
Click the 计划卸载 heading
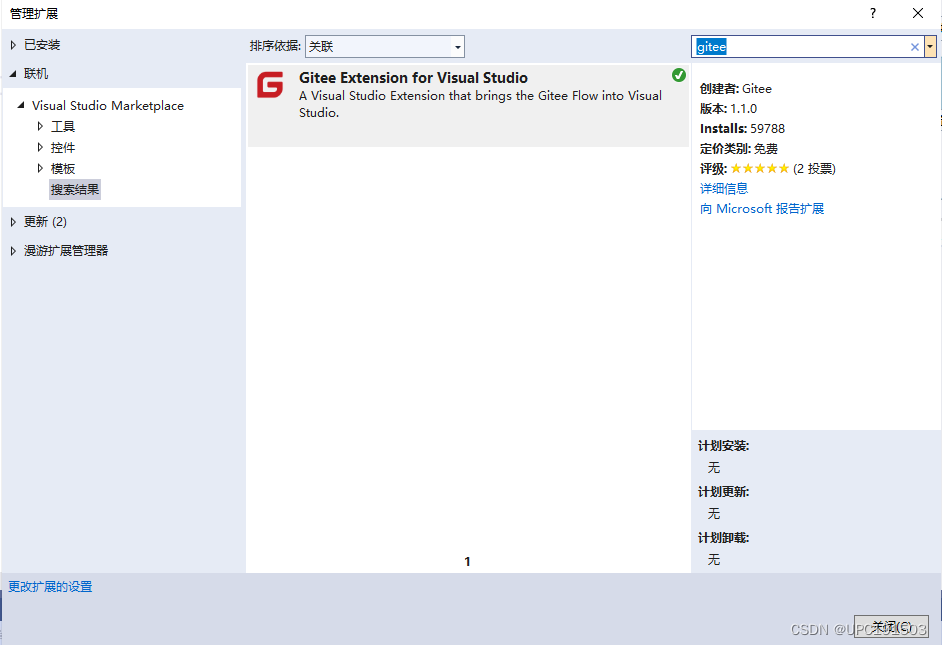(723, 538)
